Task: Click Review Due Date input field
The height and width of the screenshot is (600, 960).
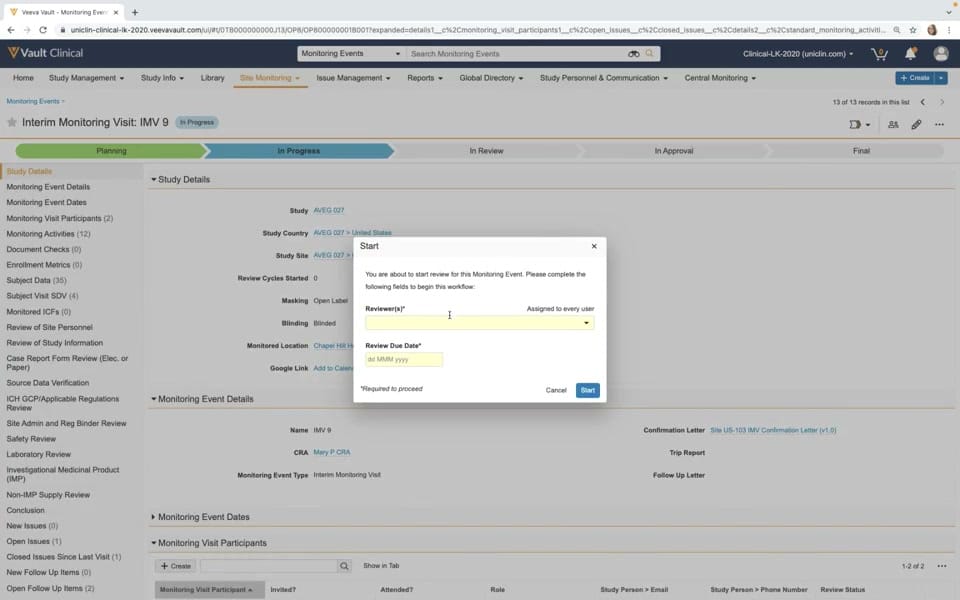Action: point(403,359)
